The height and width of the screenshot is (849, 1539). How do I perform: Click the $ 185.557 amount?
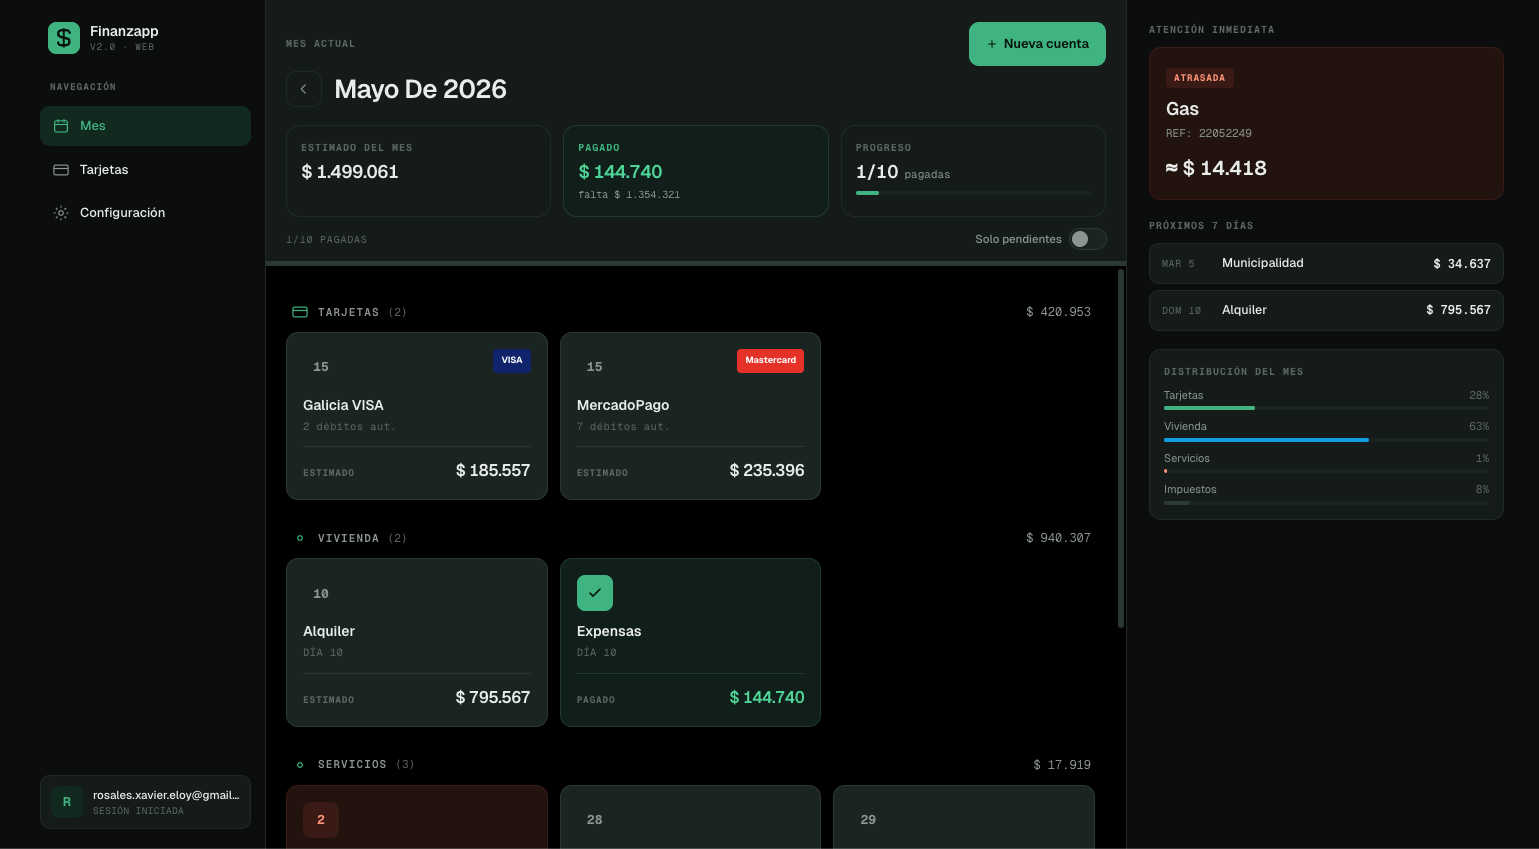coord(493,471)
